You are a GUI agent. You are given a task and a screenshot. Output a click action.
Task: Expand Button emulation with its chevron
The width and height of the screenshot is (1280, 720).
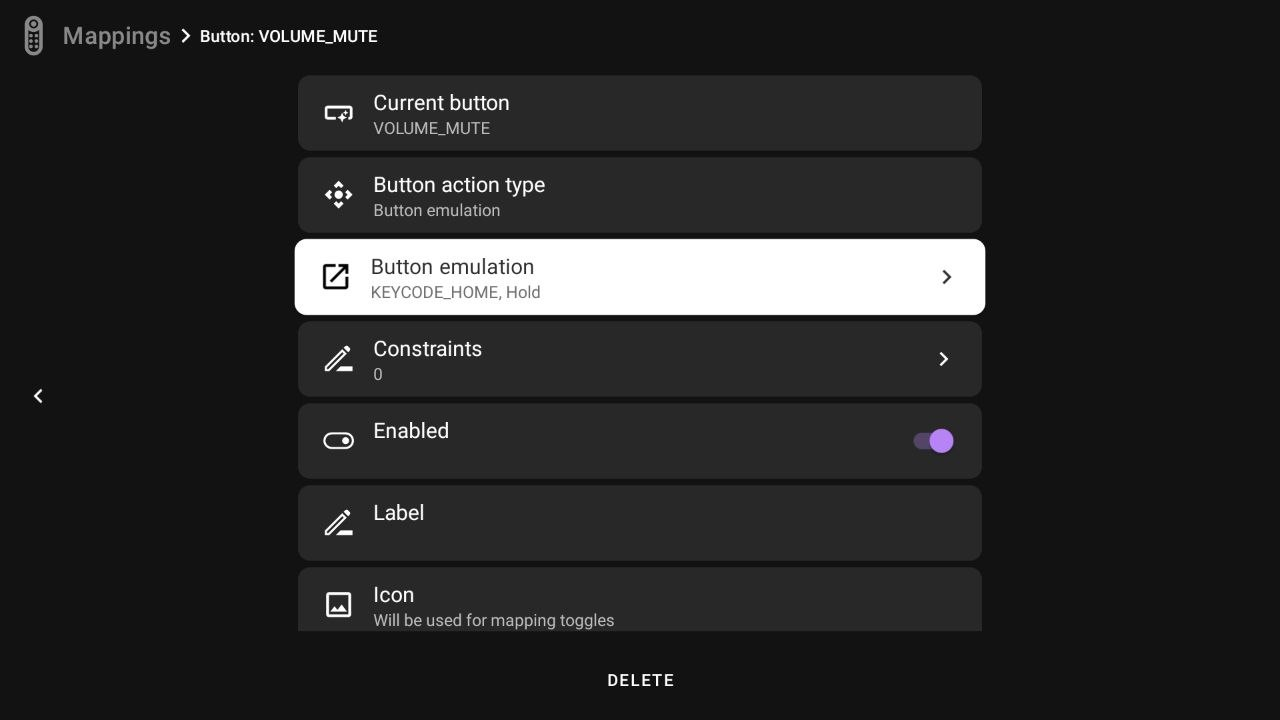946,277
